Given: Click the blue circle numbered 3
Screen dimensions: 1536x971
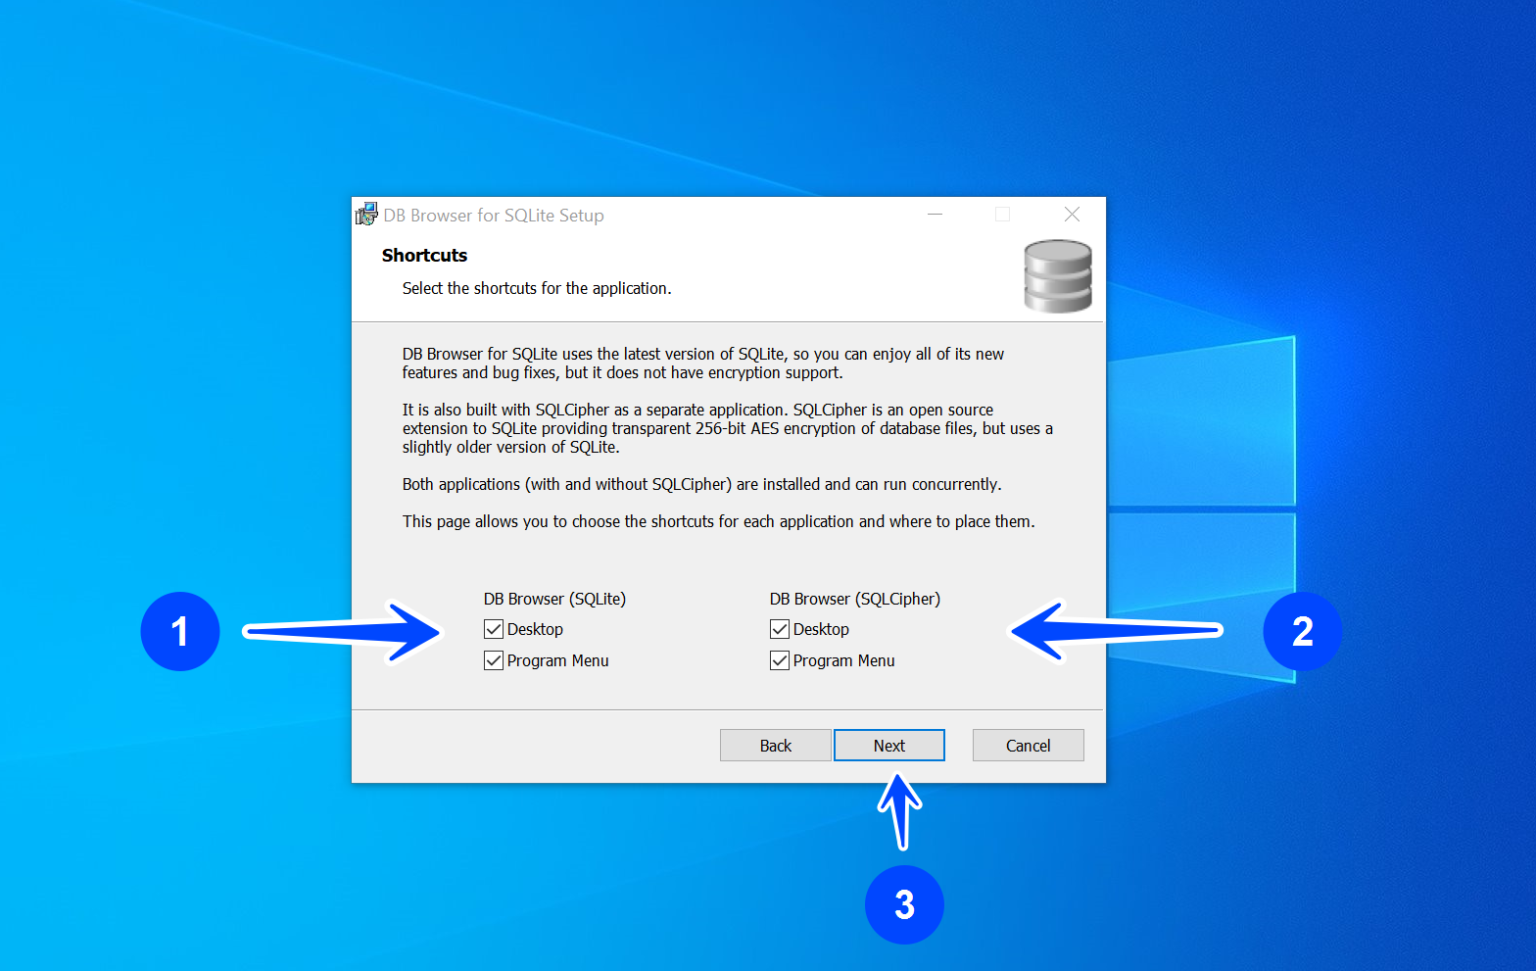Looking at the screenshot, I should coord(904,904).
